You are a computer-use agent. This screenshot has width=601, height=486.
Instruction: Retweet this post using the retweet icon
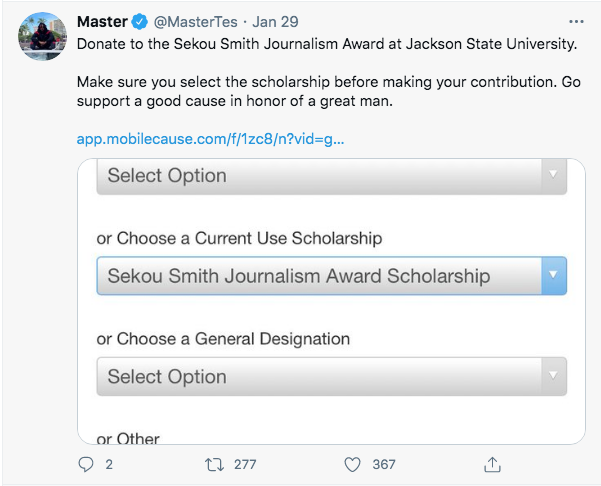pyautogui.click(x=212, y=464)
